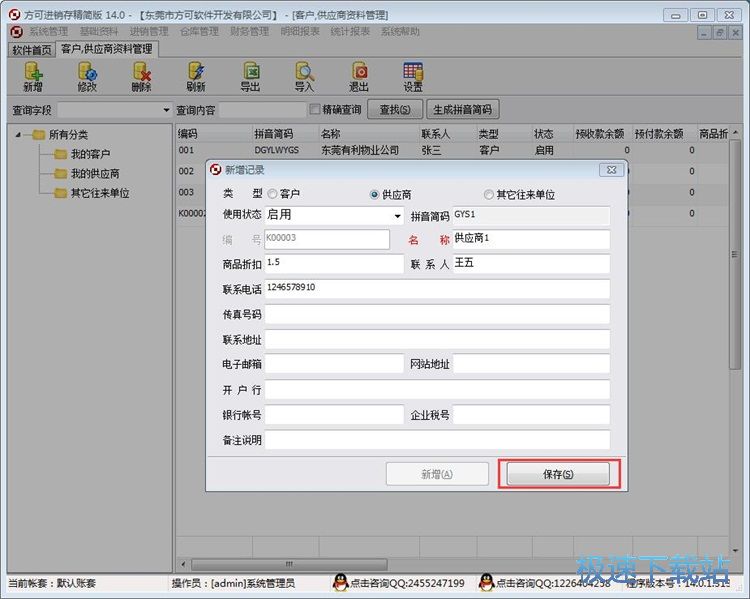Close the 新增记录 dialog

[611, 170]
